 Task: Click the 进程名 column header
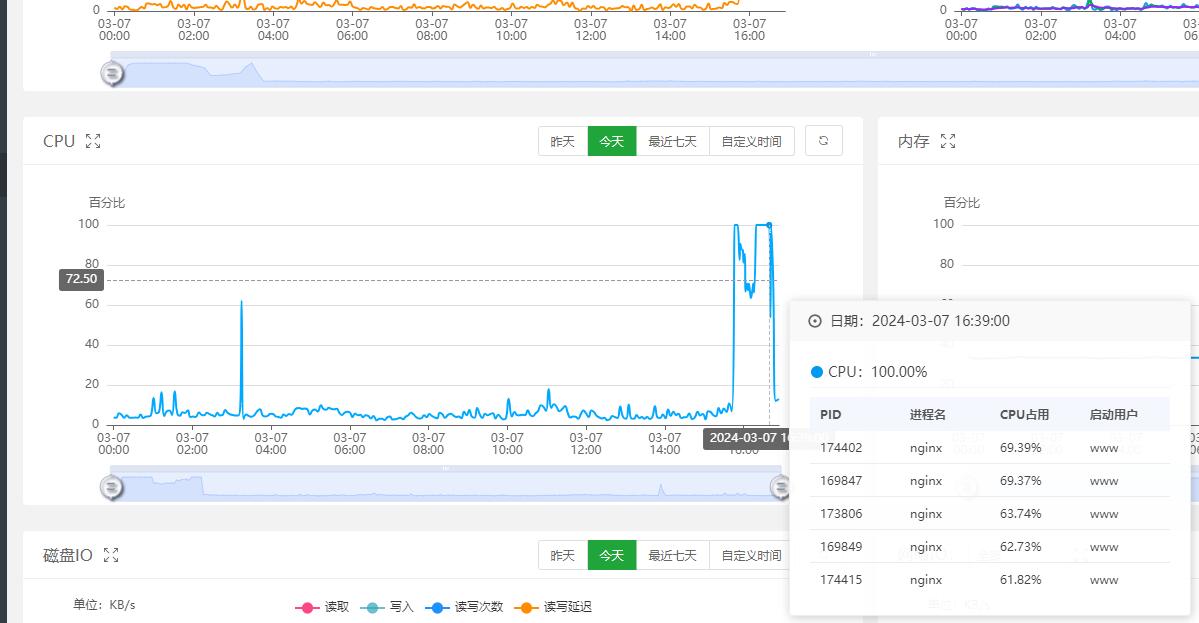928,415
